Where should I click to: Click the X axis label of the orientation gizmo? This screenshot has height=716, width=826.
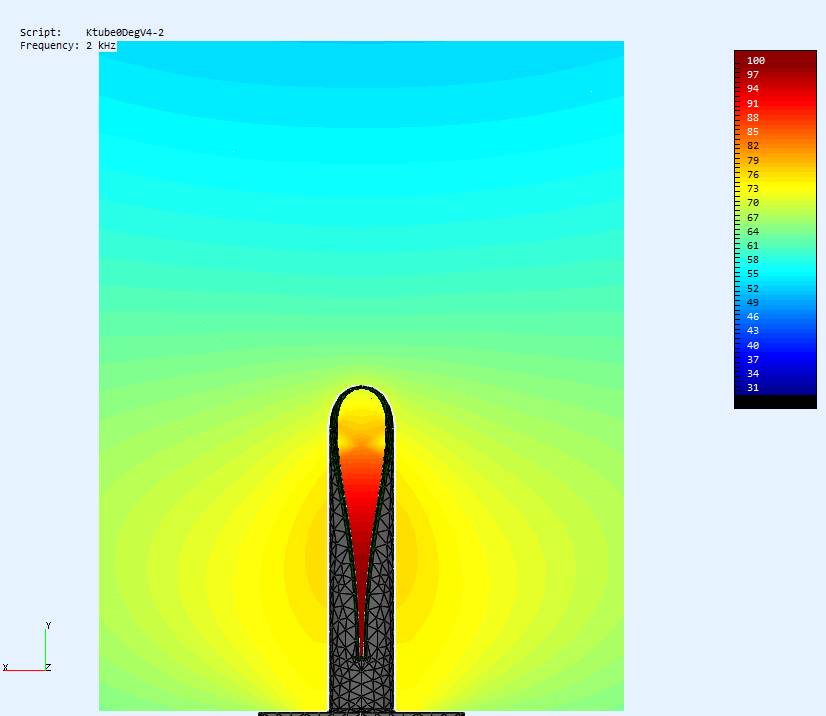pyautogui.click(x=5, y=668)
